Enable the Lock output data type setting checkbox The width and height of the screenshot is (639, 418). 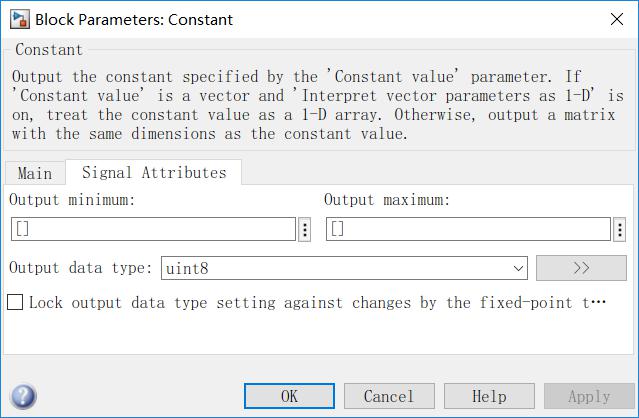15,302
